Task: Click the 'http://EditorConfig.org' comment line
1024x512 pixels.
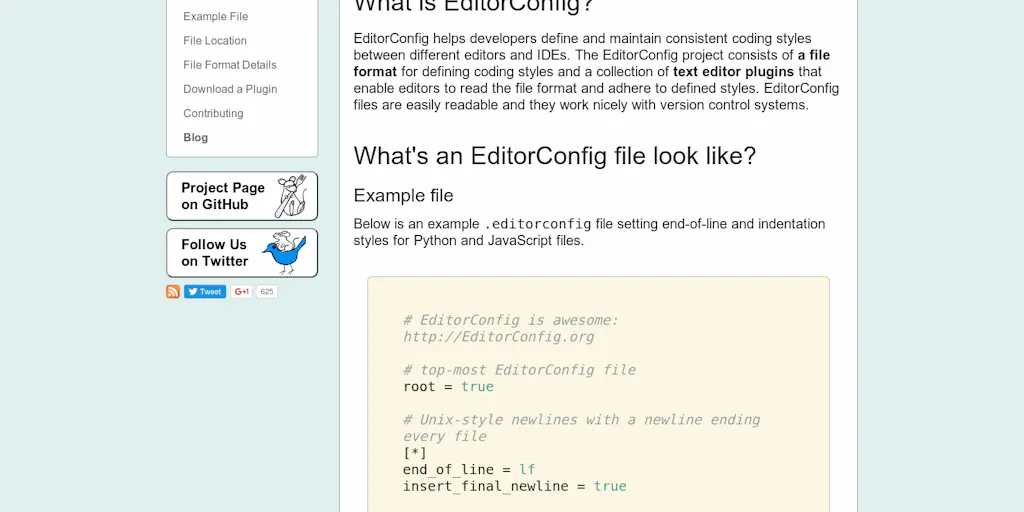Action: point(499,337)
